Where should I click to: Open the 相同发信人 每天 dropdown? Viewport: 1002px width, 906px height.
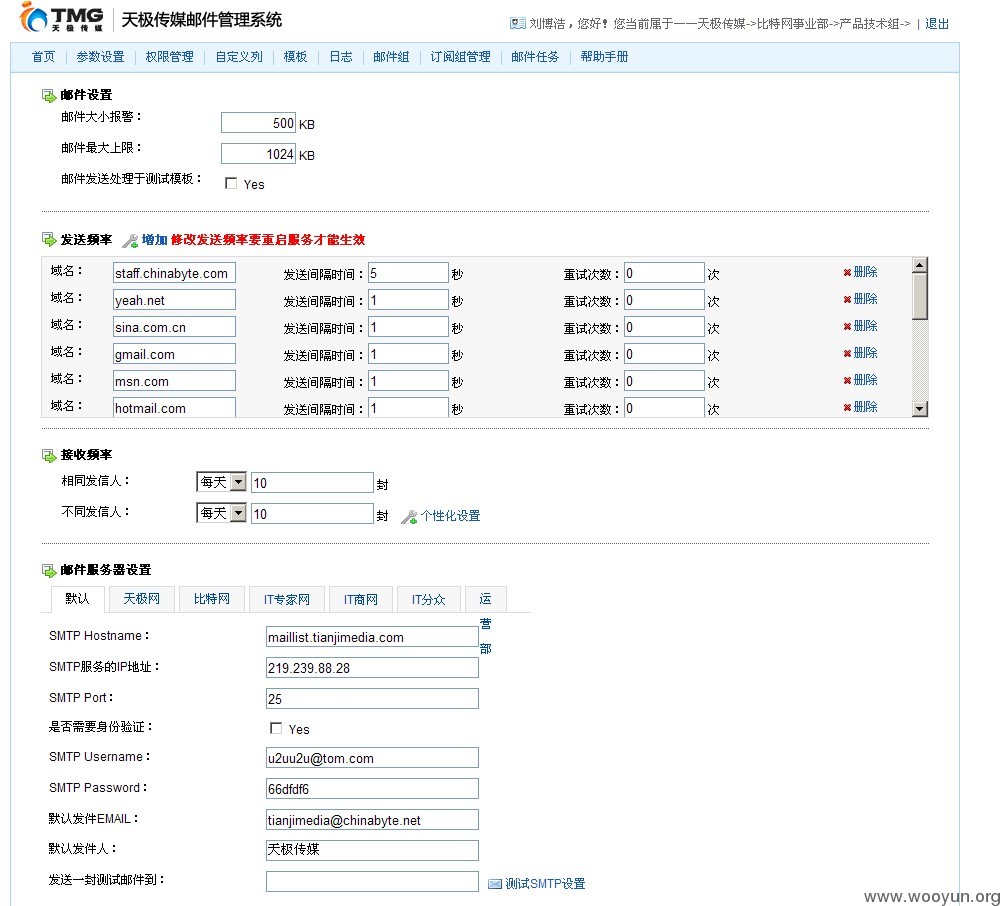tap(220, 482)
